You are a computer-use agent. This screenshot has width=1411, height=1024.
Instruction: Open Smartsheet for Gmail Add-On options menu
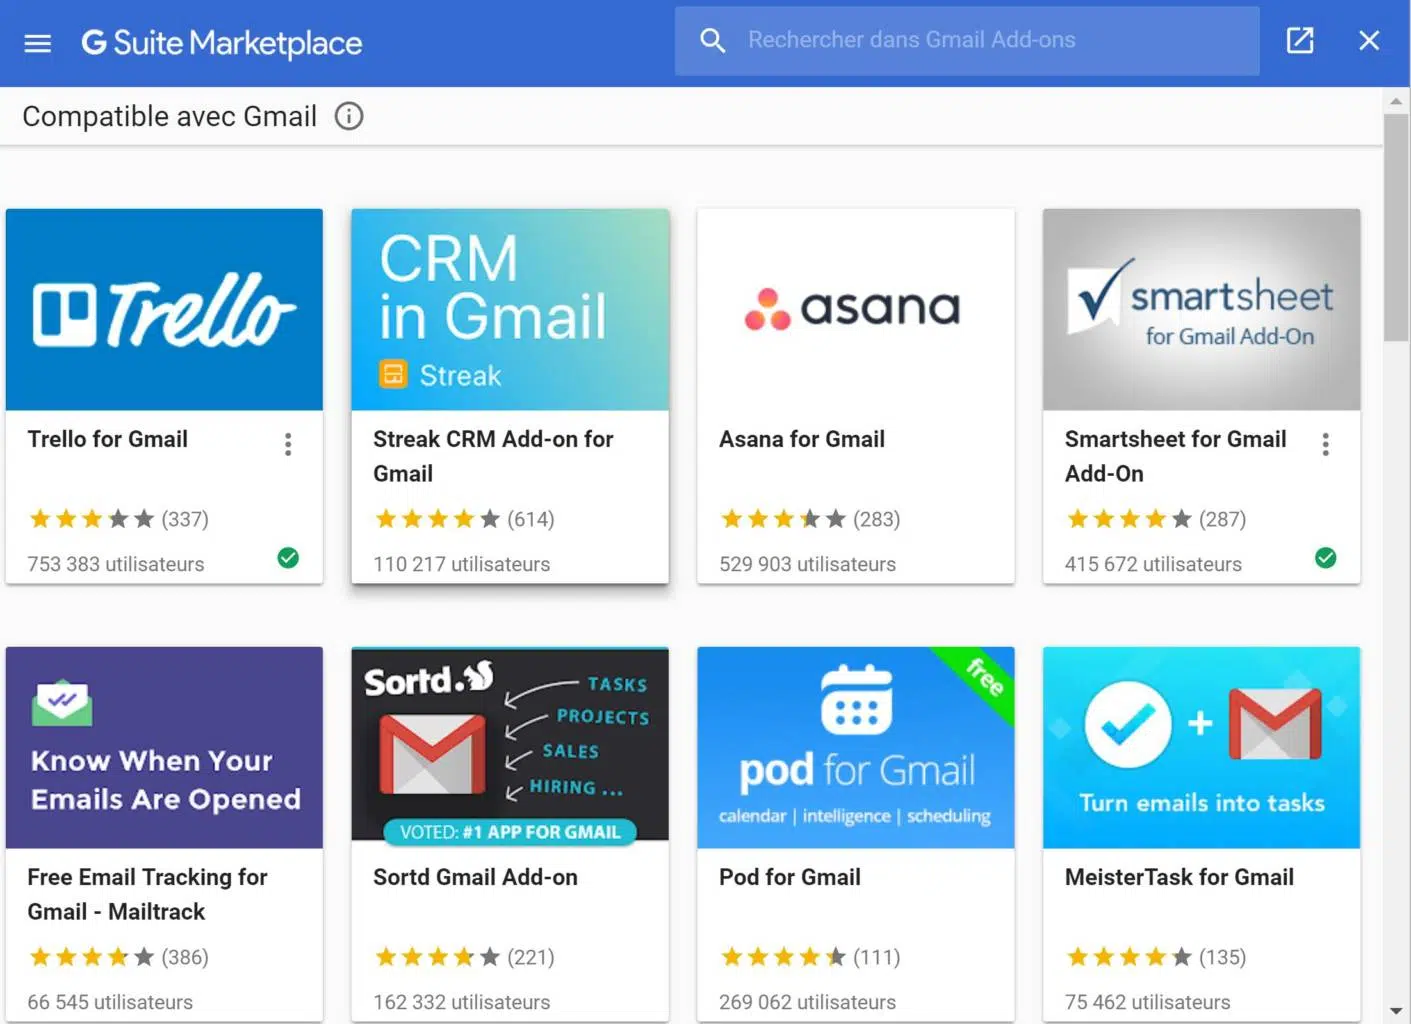tap(1325, 444)
